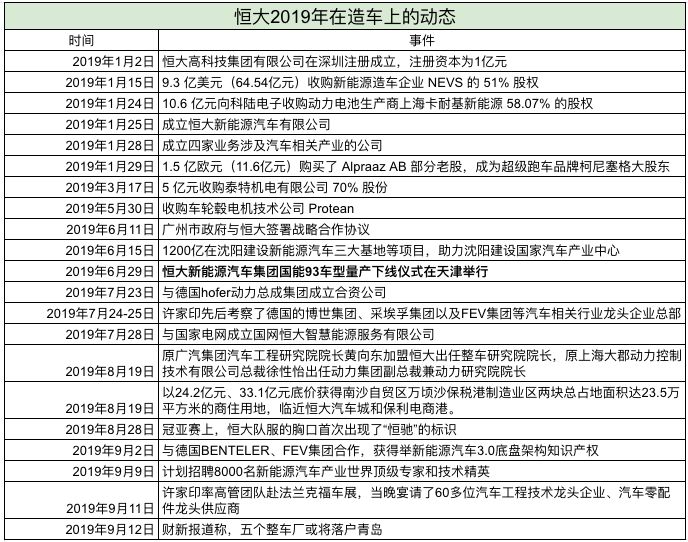The image size is (688, 542).
Task: Select date cell 2019年9月2日
Action: click(x=81, y=450)
